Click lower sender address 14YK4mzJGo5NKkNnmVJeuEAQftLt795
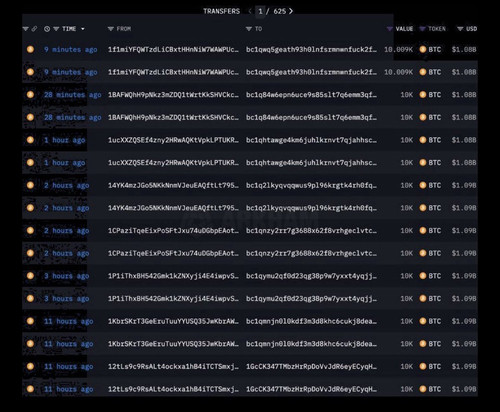Screen dimensions: 500x412 tap(173, 208)
